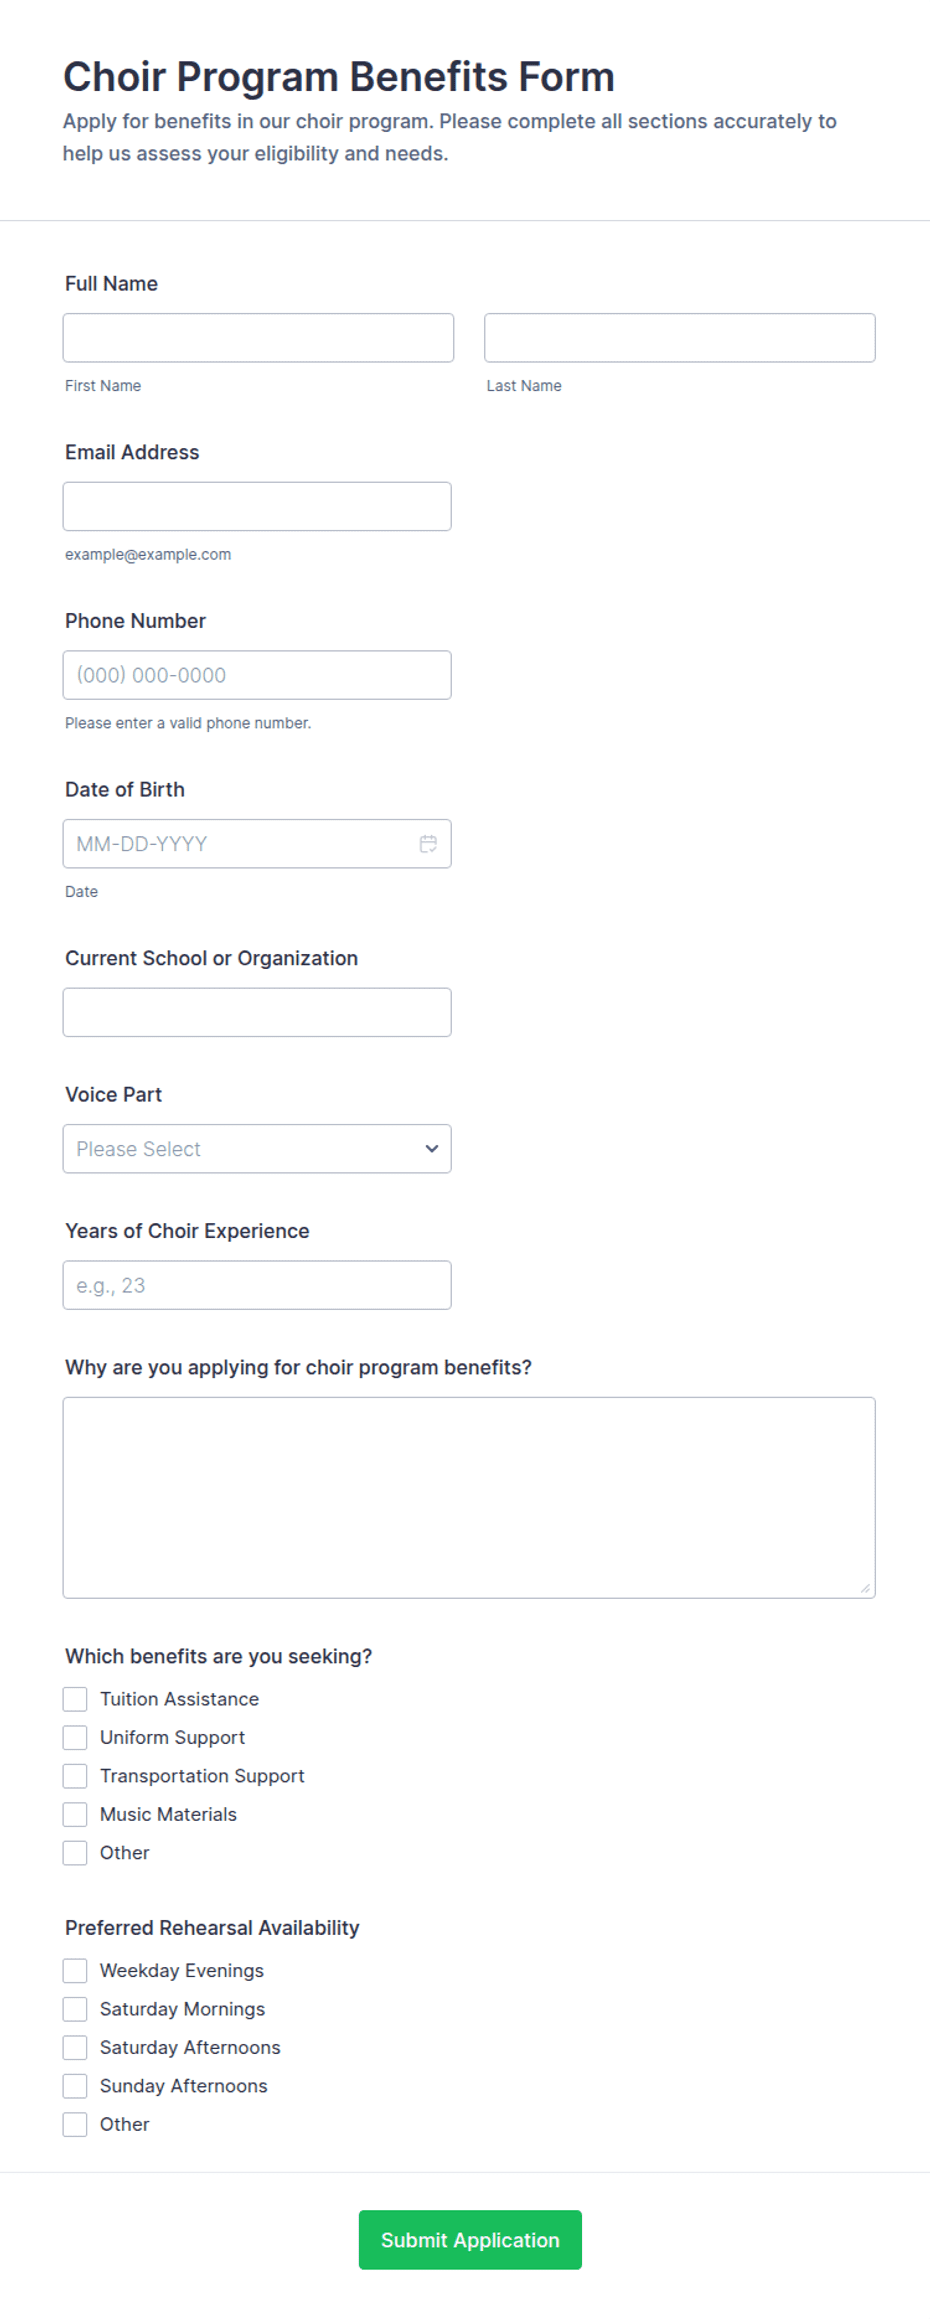Toggle Weekday Evenings availability
Viewport: 930px width, 2319px height.
[75, 1970]
